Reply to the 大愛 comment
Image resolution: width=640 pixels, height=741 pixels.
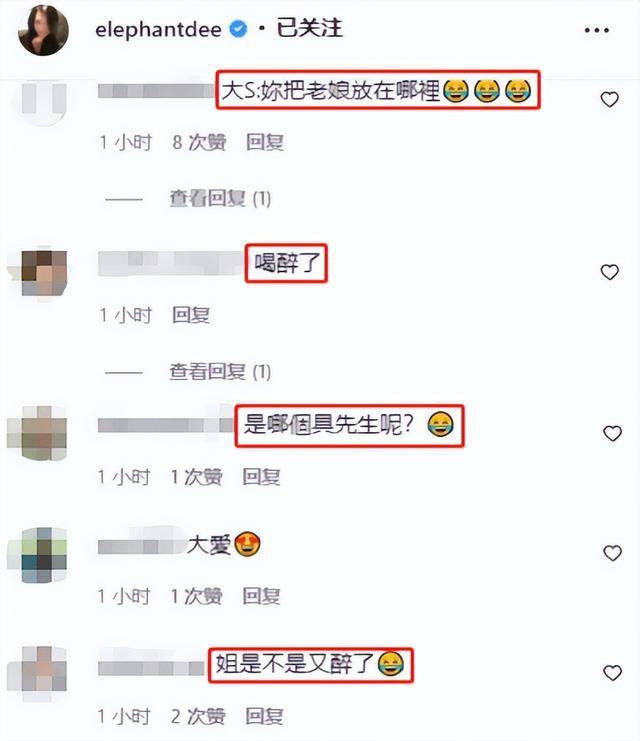click(x=261, y=596)
